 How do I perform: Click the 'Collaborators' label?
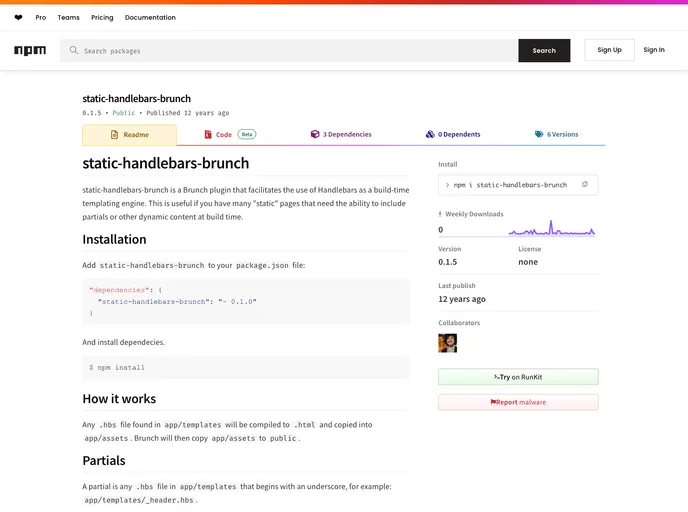point(459,323)
